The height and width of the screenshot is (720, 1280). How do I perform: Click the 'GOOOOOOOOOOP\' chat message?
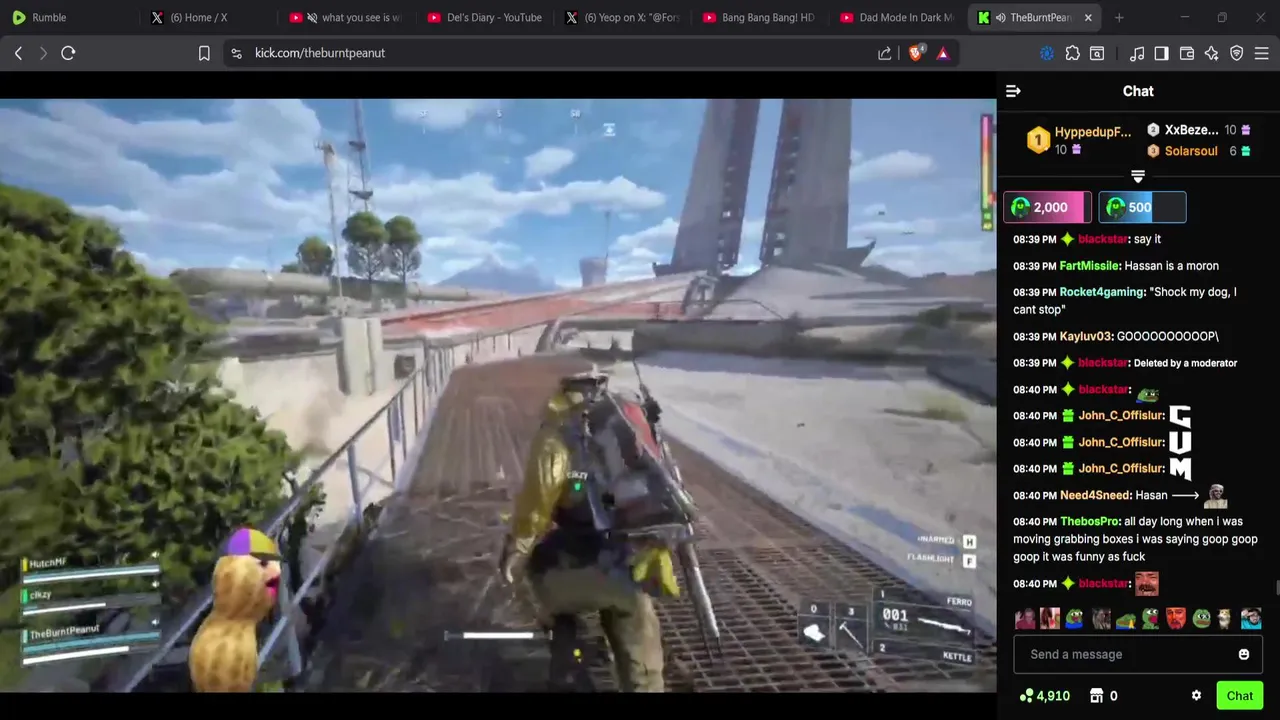1167,337
